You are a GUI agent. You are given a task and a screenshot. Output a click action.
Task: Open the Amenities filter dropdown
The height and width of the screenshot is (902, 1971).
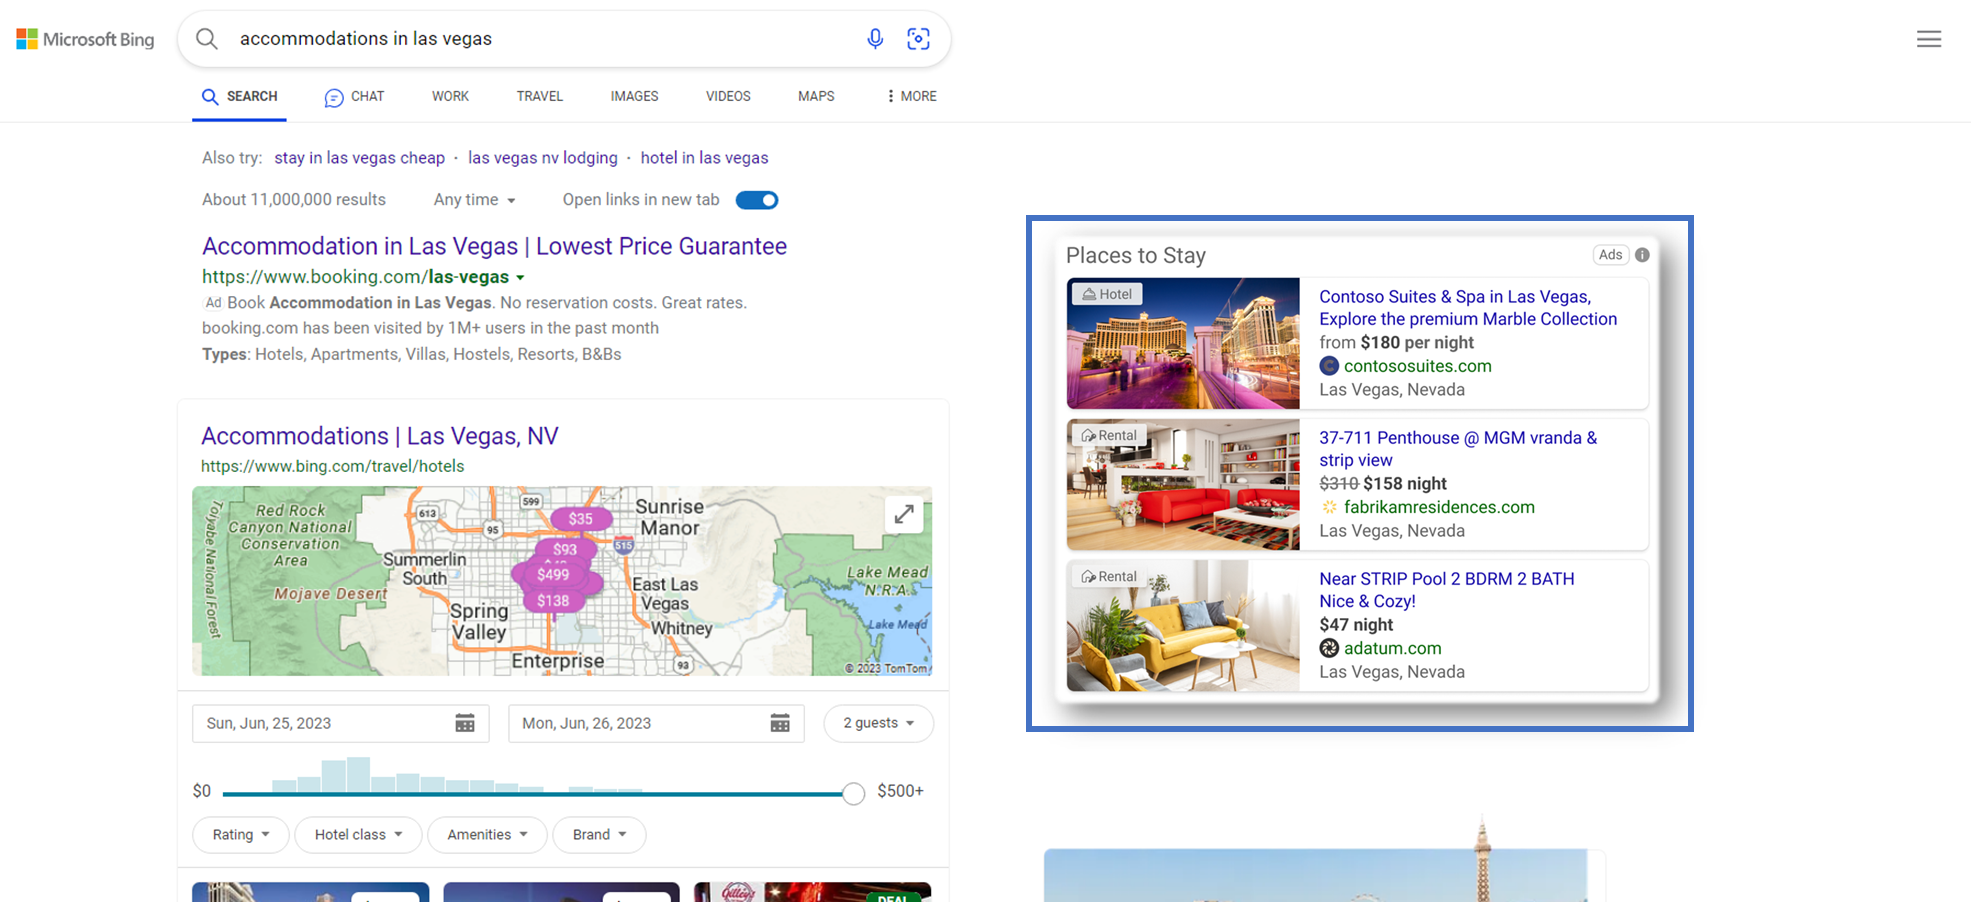[487, 834]
